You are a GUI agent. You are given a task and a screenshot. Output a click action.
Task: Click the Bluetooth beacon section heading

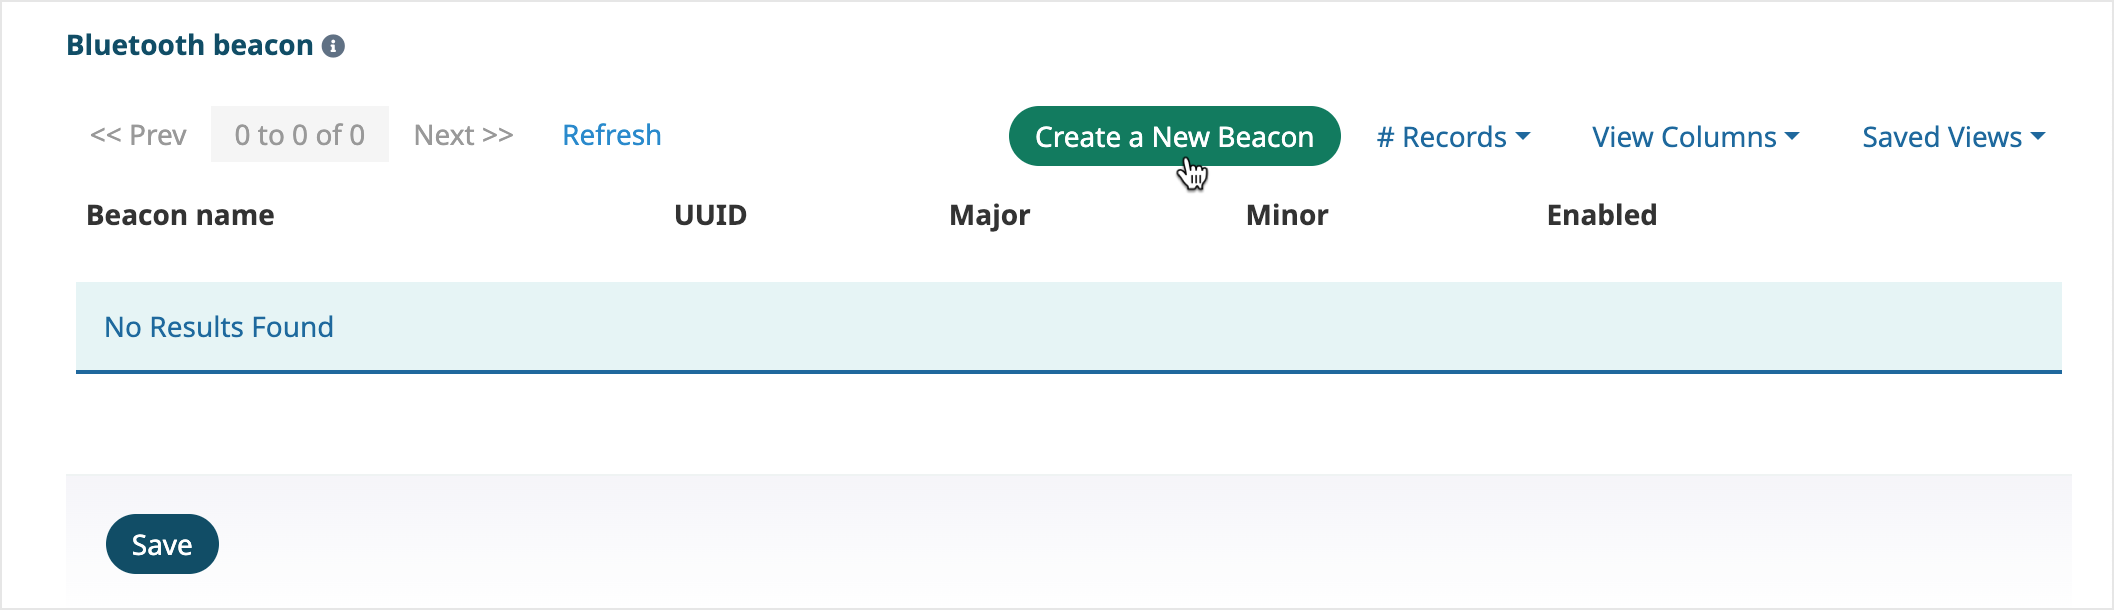(190, 45)
